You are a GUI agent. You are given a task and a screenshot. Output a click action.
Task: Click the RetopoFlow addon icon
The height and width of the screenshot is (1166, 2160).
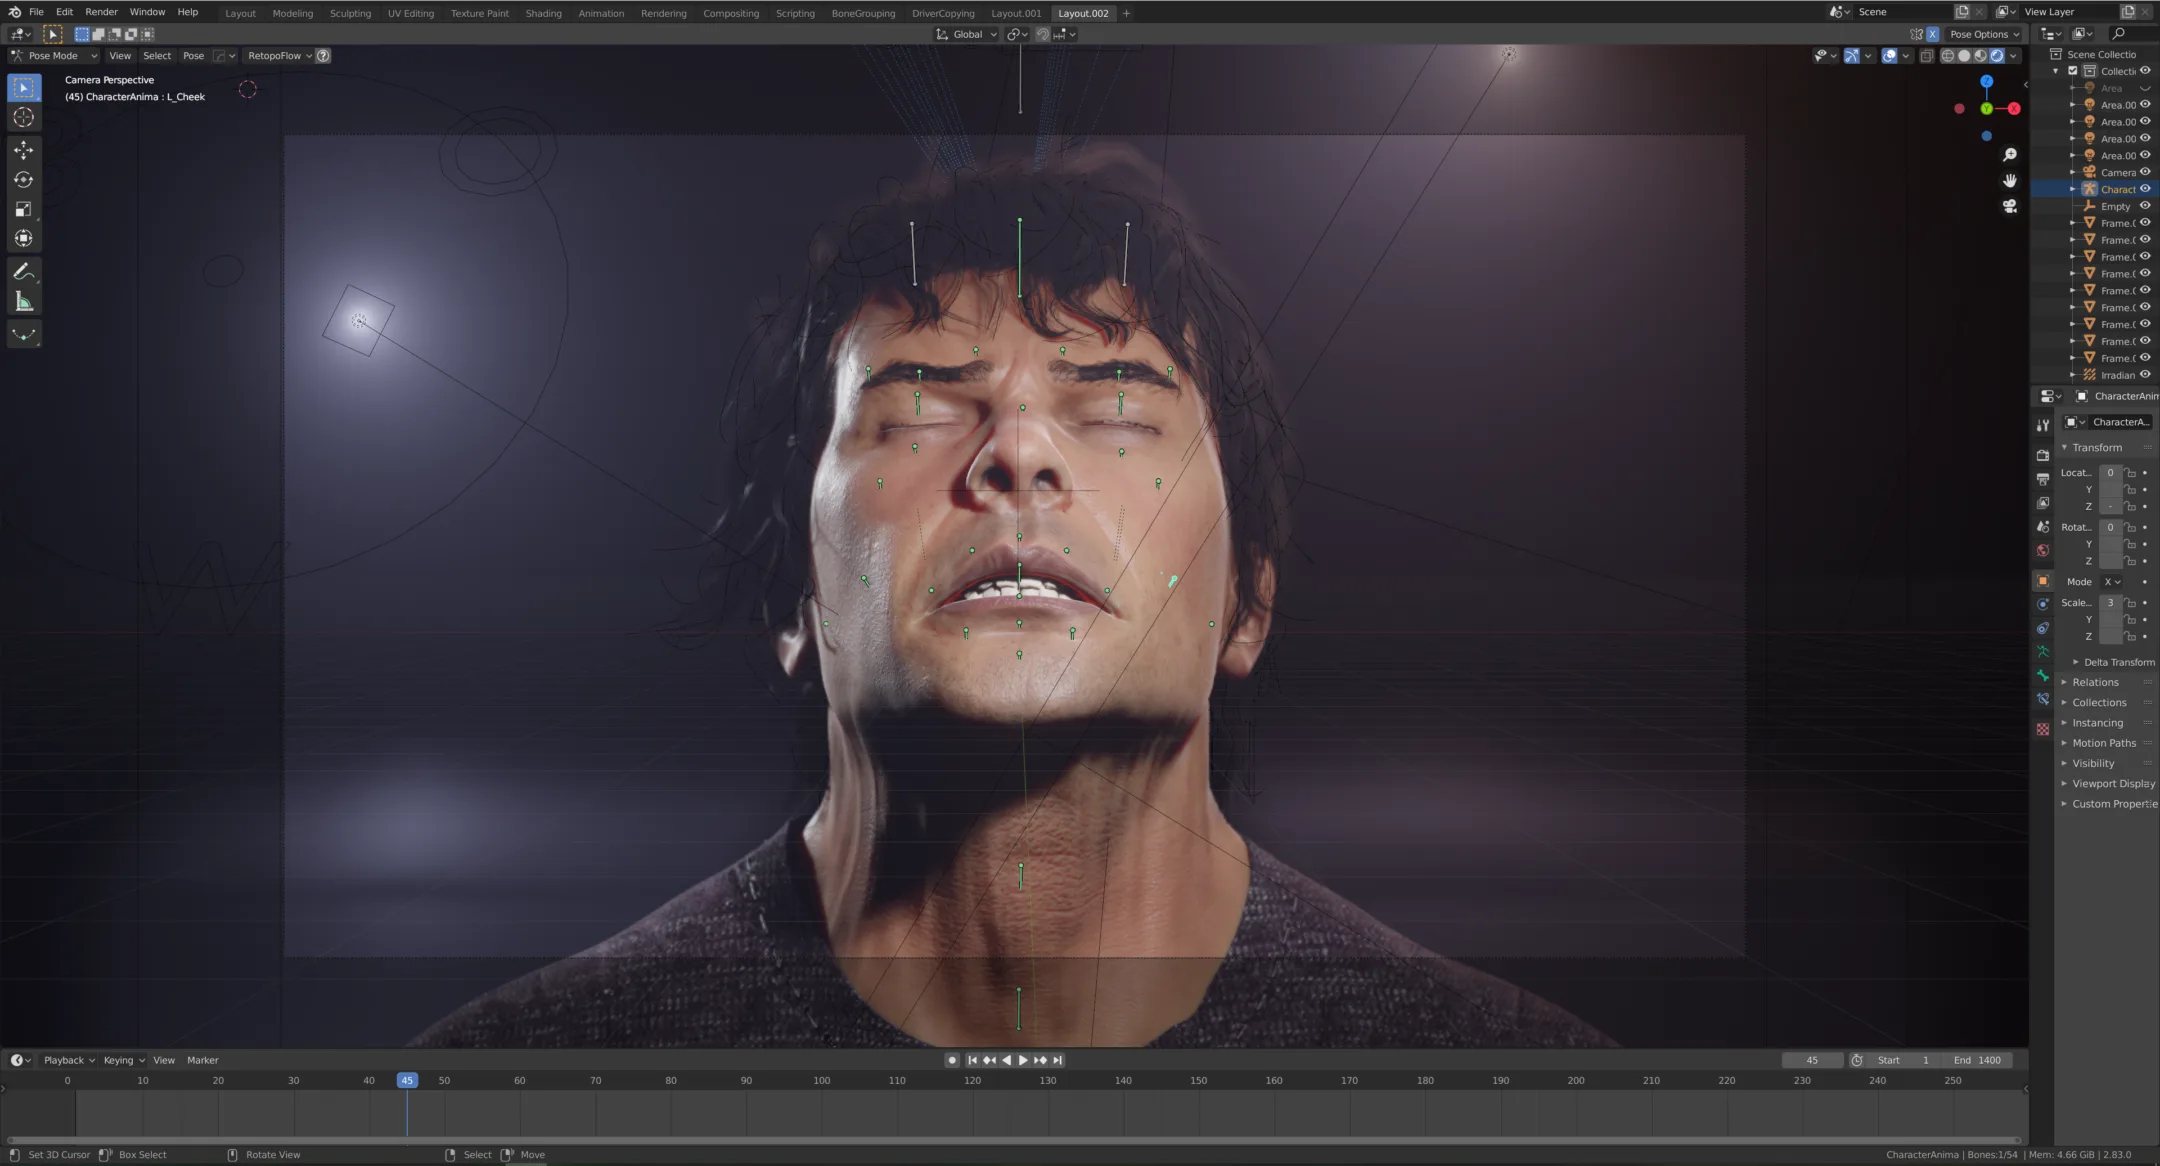321,55
